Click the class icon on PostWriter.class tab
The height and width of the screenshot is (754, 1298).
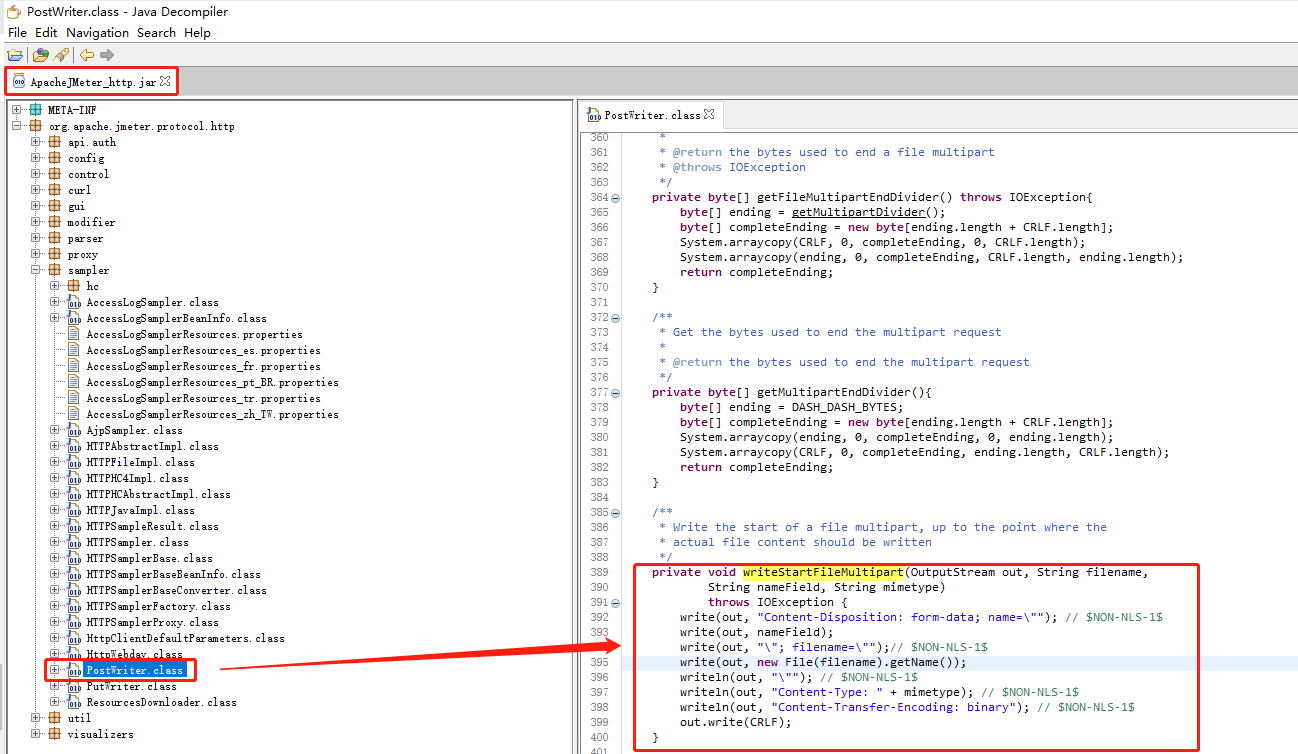point(594,115)
